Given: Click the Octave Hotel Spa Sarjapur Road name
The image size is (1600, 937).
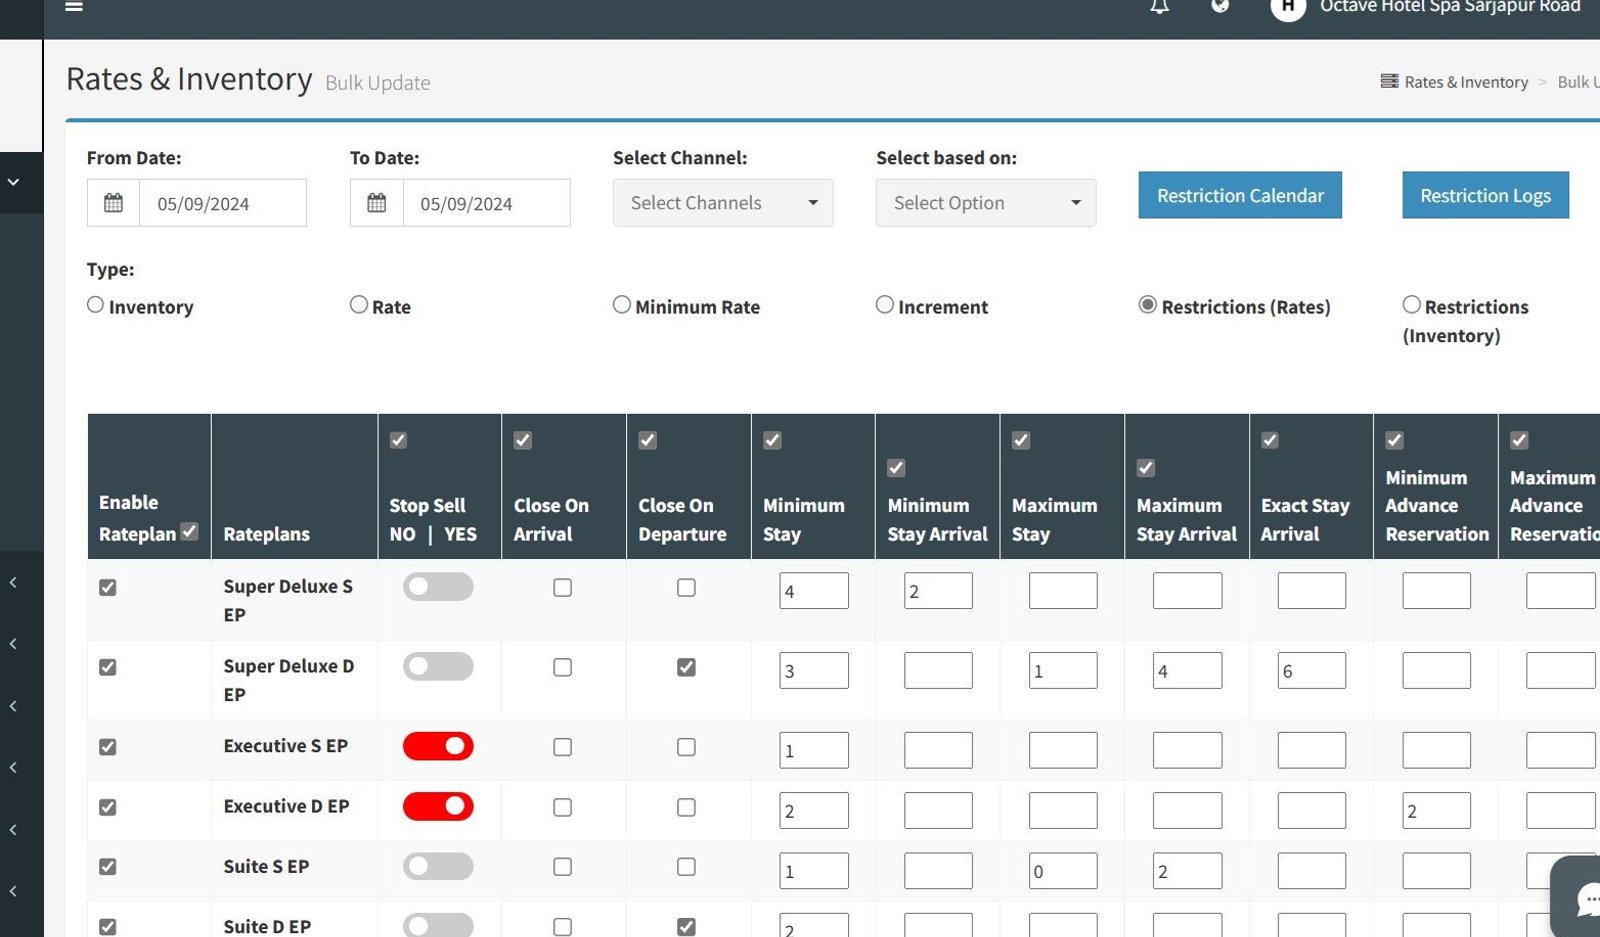Looking at the screenshot, I should [1450, 7].
